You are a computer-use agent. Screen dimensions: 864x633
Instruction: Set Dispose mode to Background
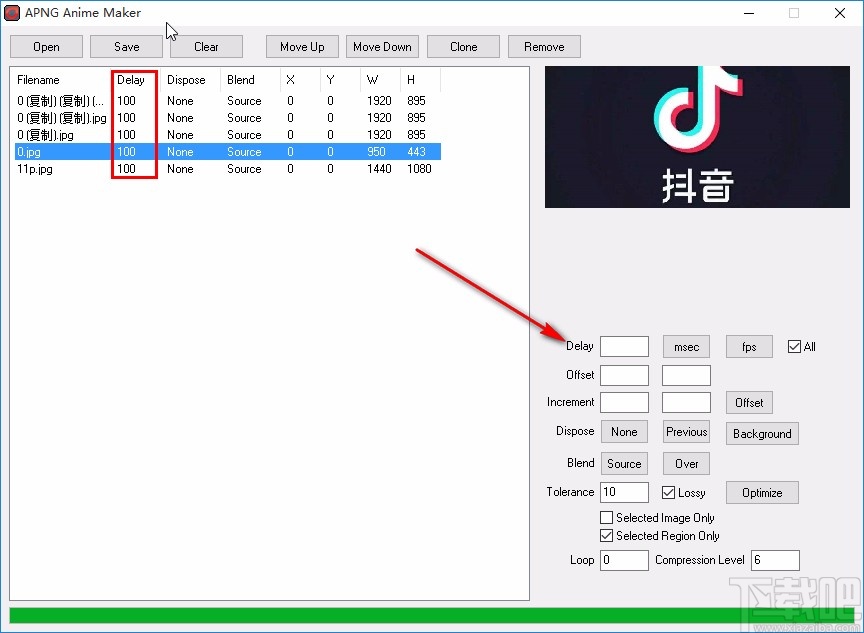(762, 434)
